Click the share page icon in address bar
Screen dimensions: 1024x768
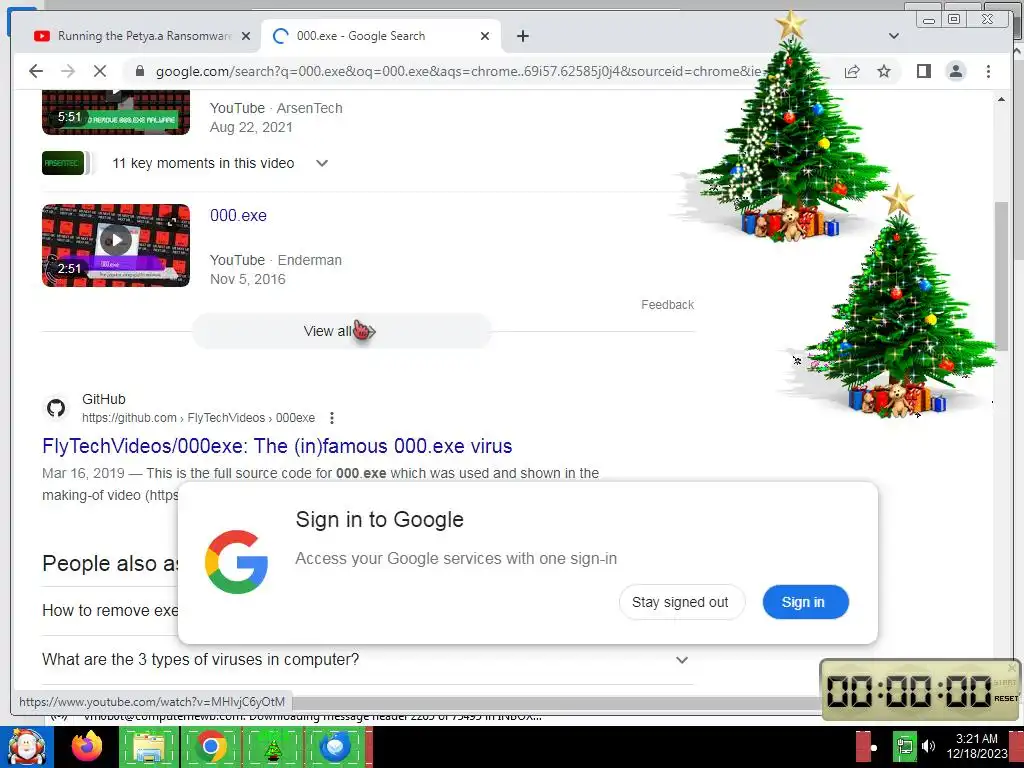click(852, 71)
